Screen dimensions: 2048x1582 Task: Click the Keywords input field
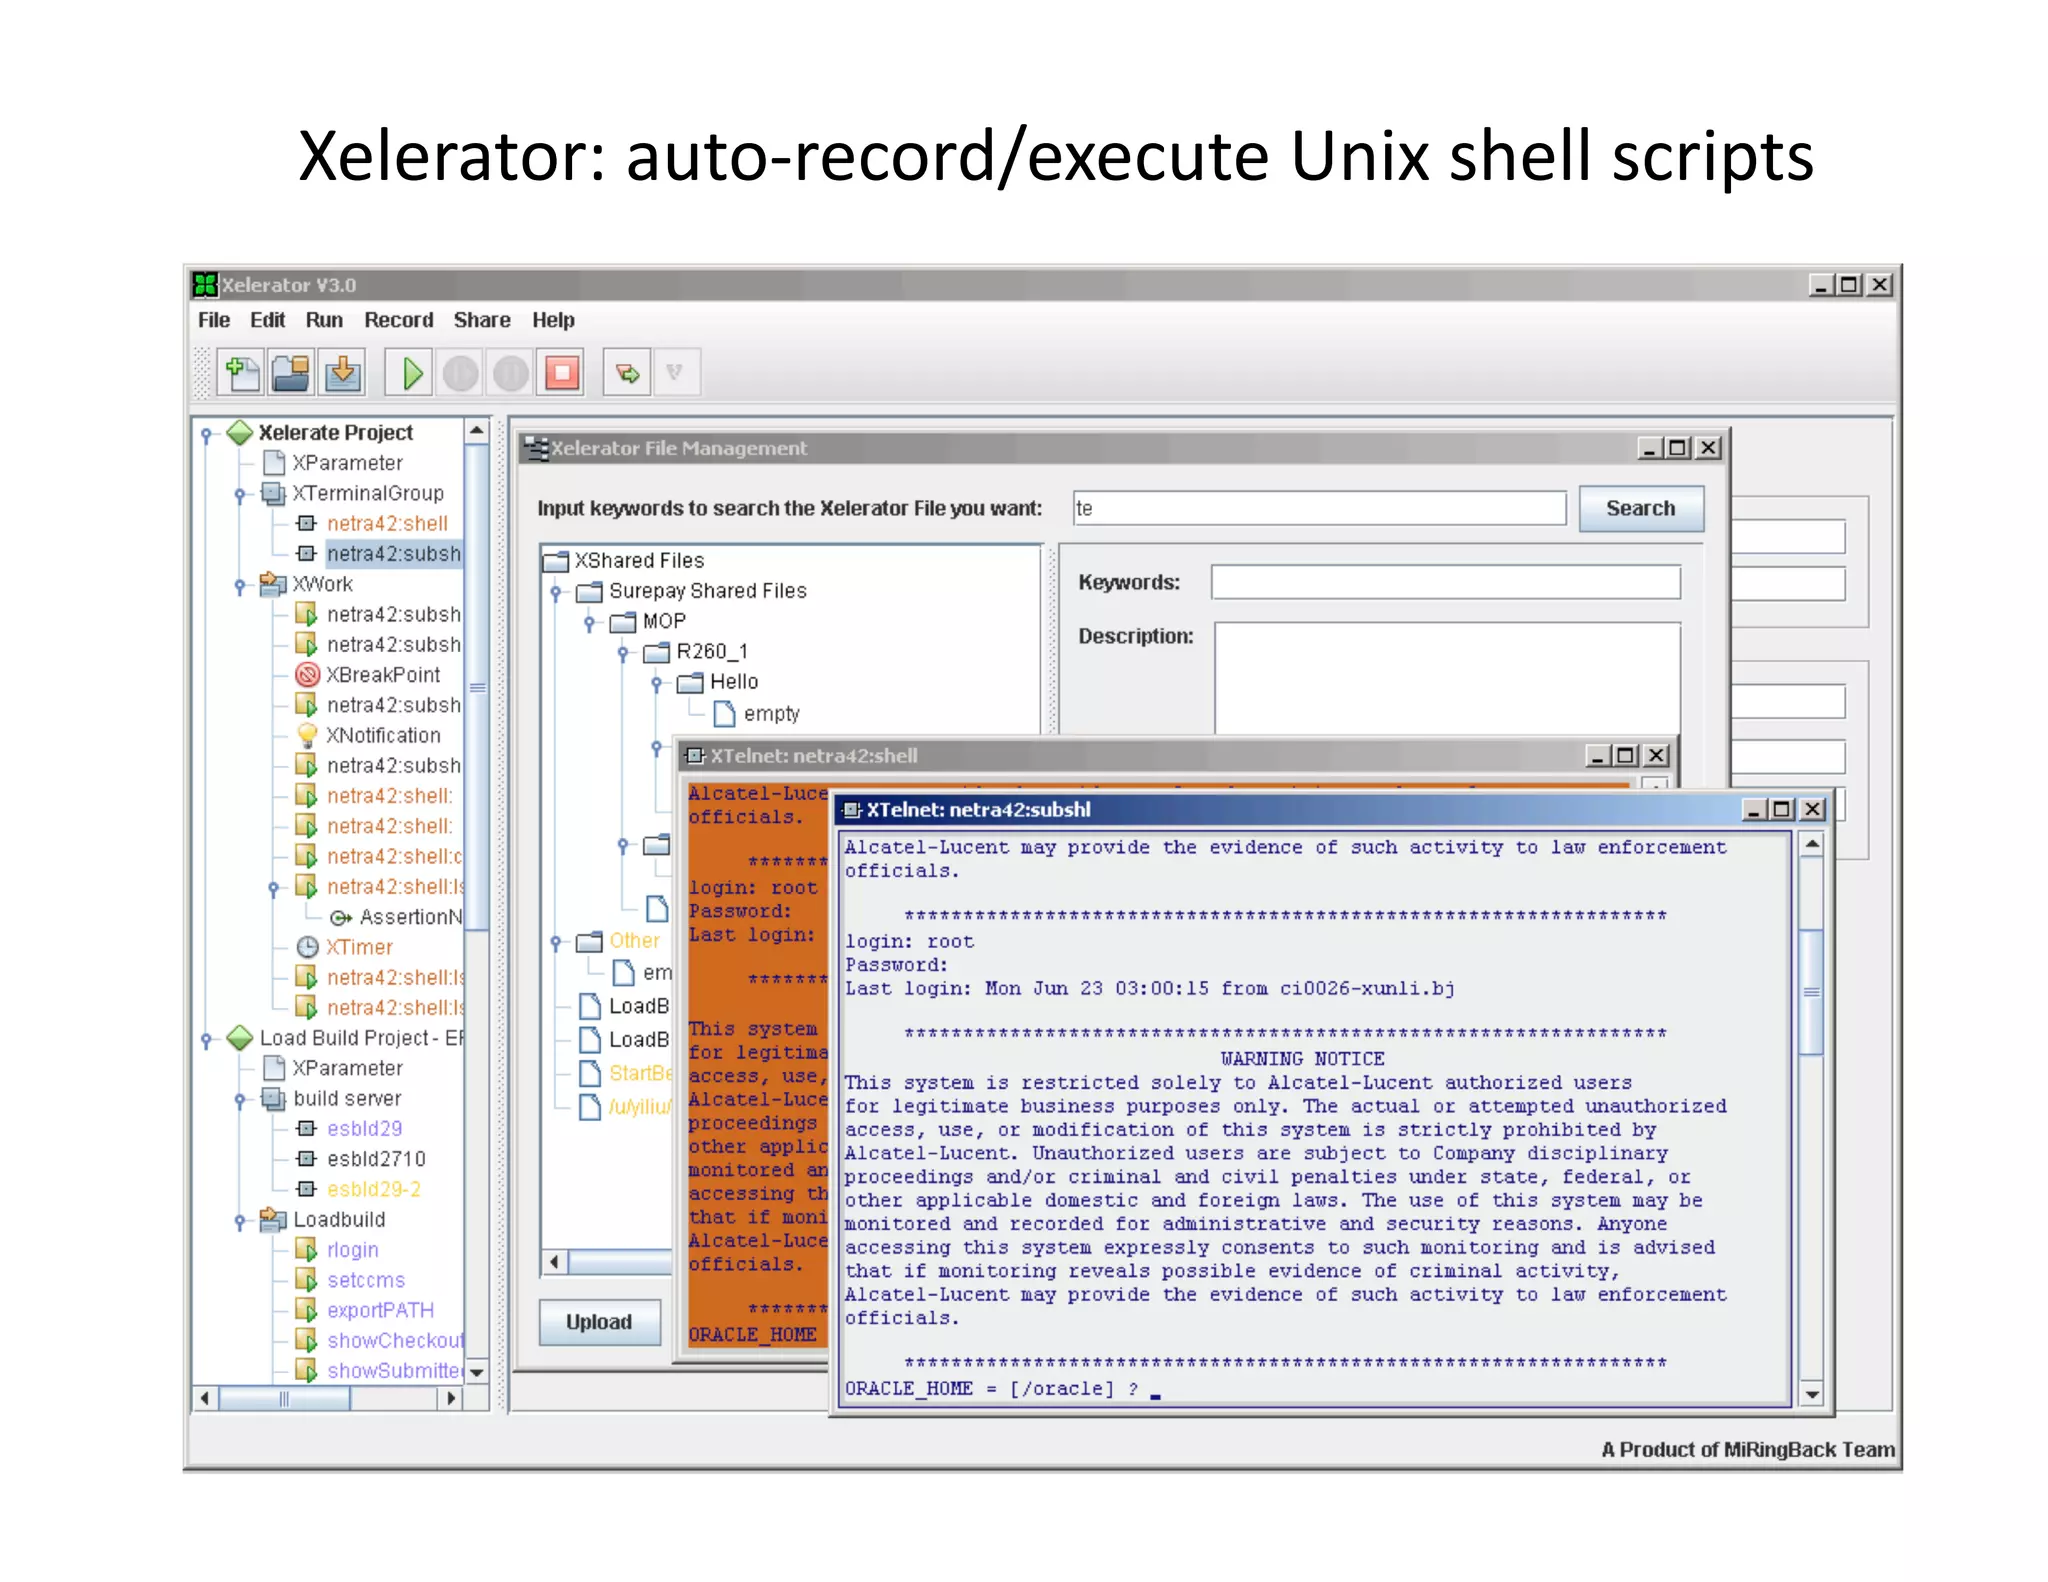(1444, 582)
